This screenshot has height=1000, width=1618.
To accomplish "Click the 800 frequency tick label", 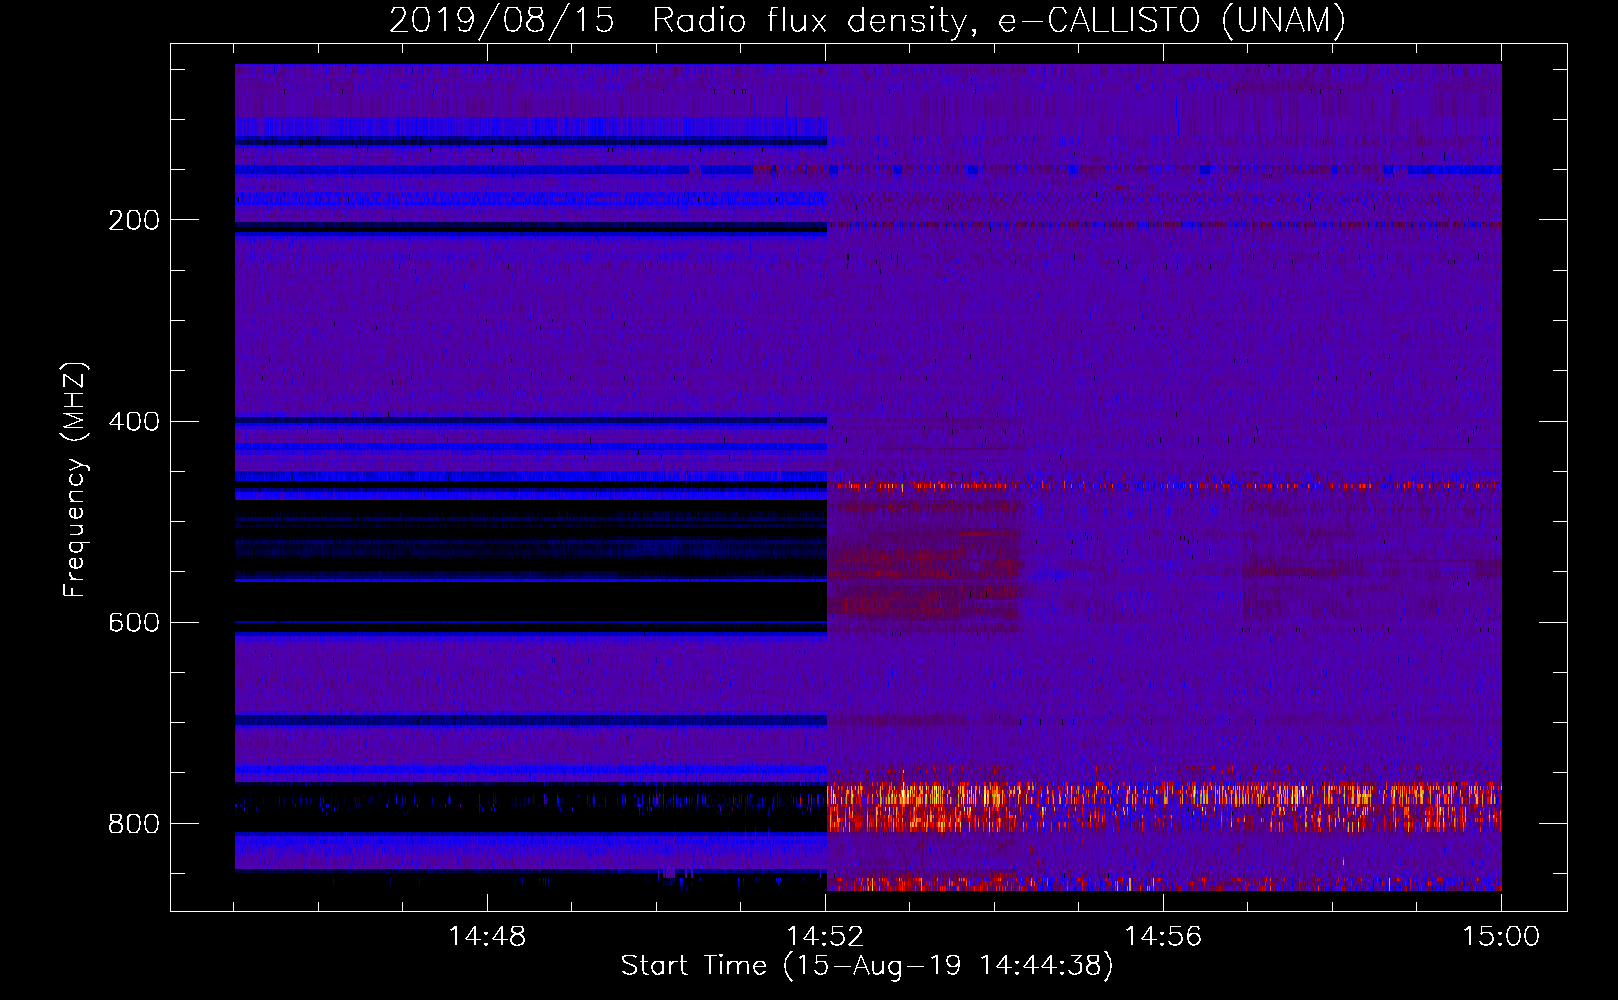I will tap(134, 823).
